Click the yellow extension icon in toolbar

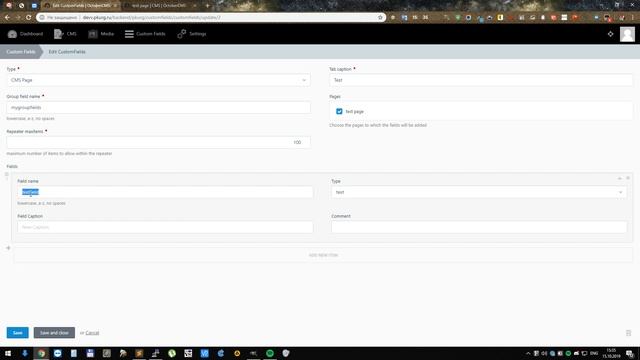click(500, 18)
